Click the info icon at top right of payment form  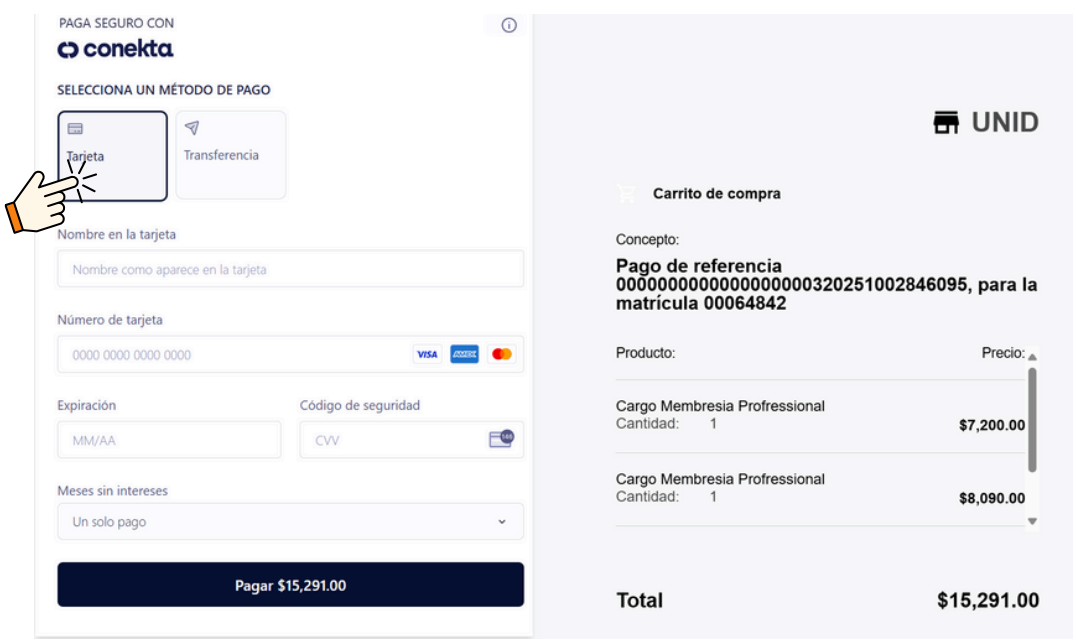pyautogui.click(x=508, y=26)
